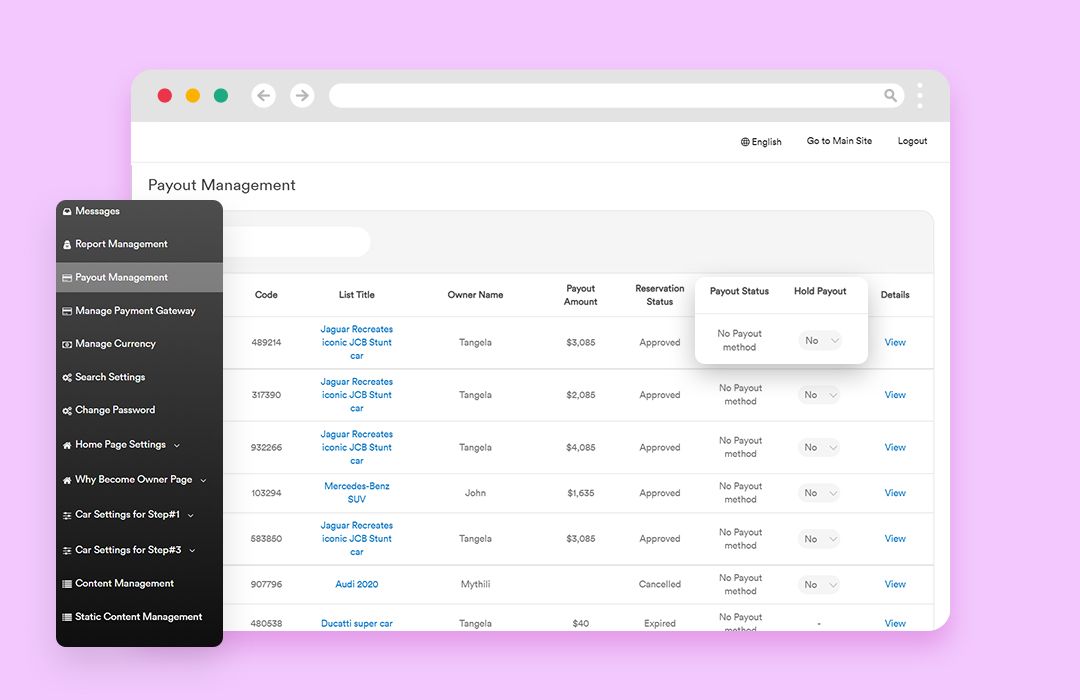This screenshot has height=700, width=1080.
Task: Click the Payout Status column header
Action: click(739, 291)
